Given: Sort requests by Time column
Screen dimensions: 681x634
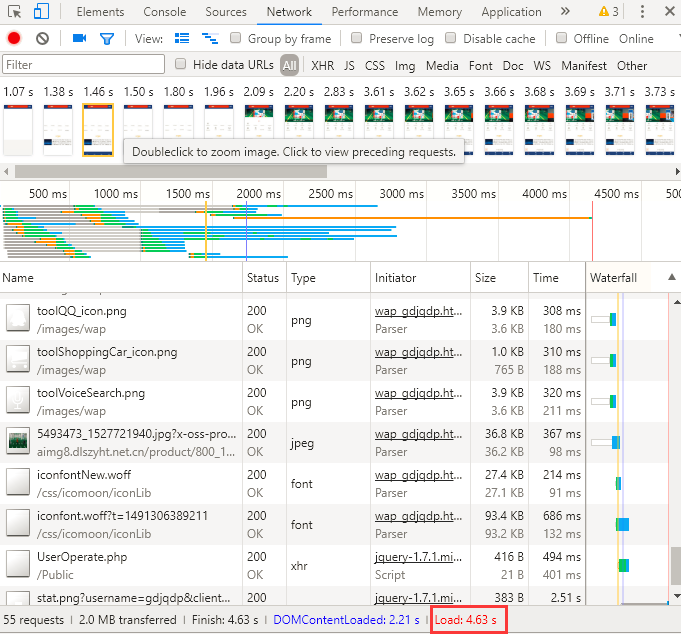Looking at the screenshot, I should (557, 277).
